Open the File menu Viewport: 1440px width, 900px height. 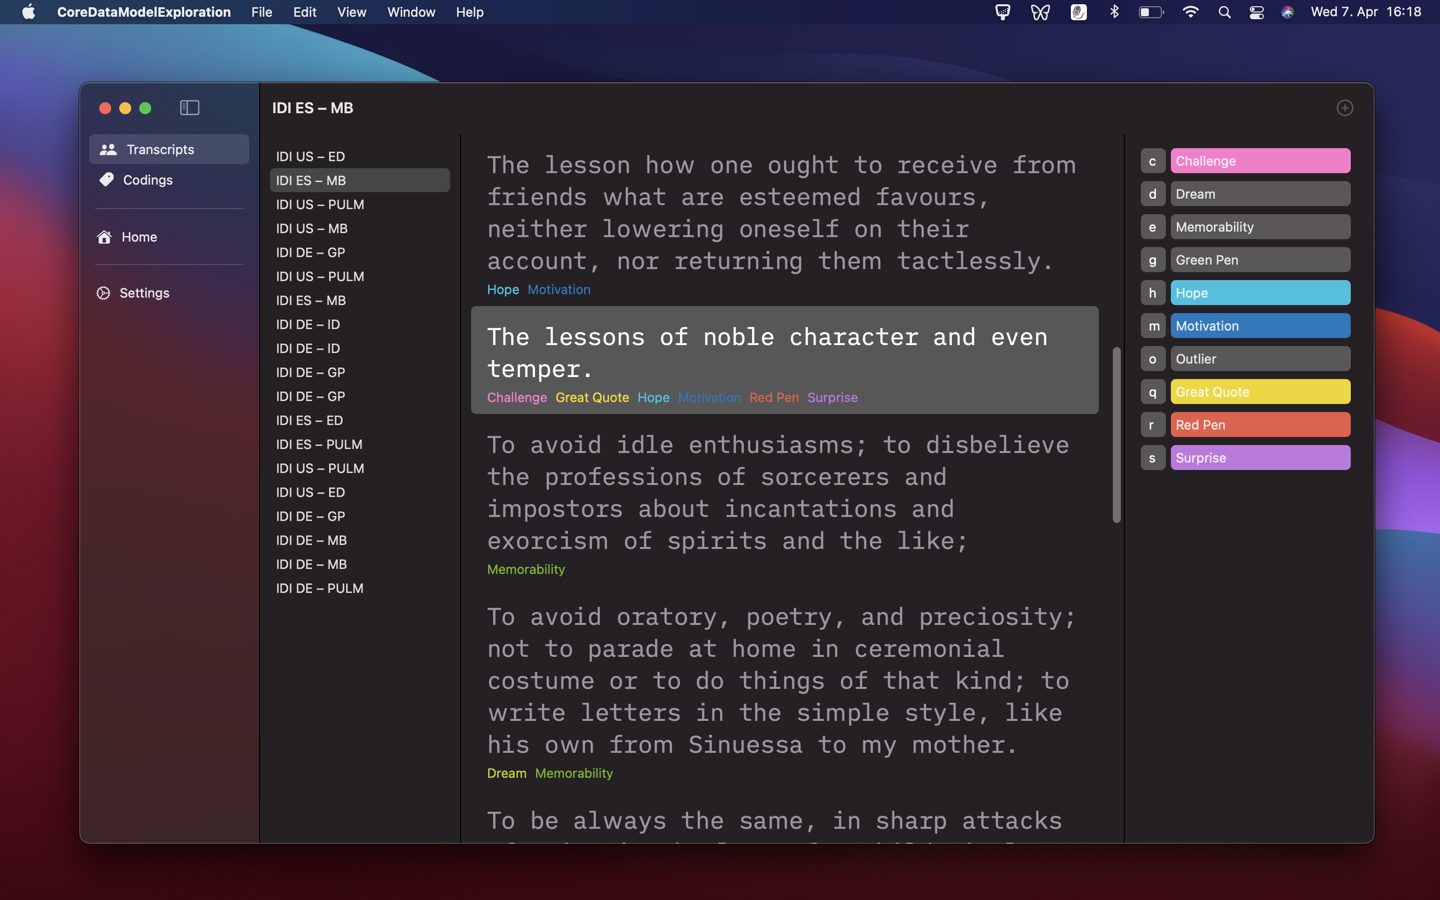(262, 12)
